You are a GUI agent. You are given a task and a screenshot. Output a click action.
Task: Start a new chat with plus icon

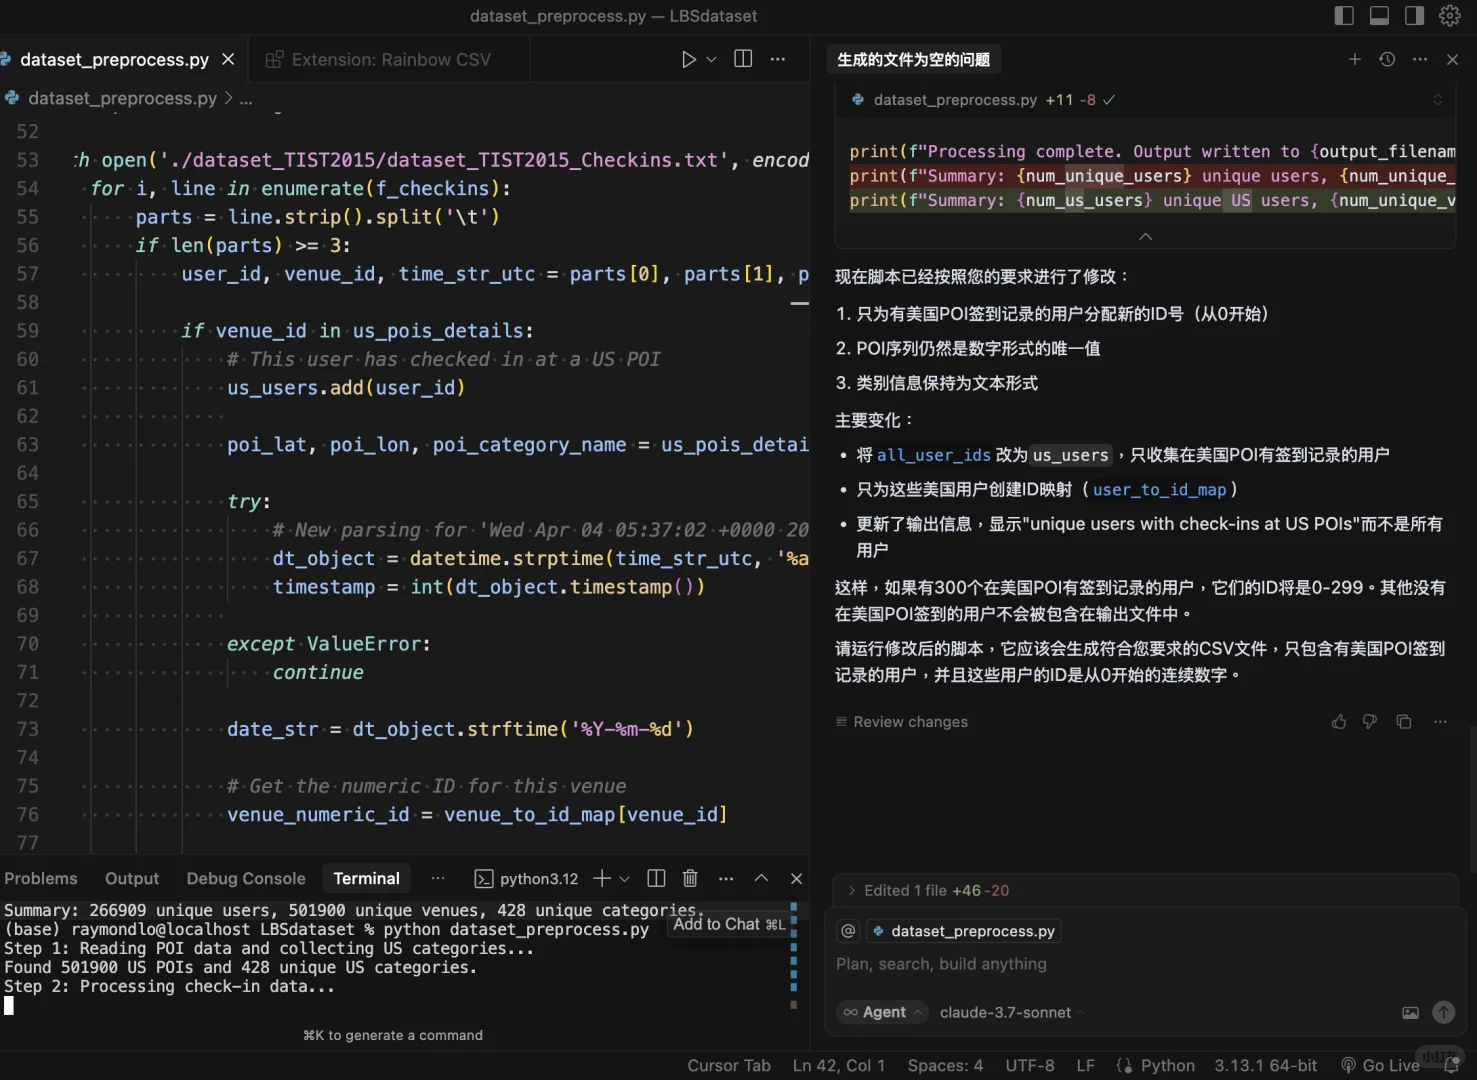click(1355, 60)
